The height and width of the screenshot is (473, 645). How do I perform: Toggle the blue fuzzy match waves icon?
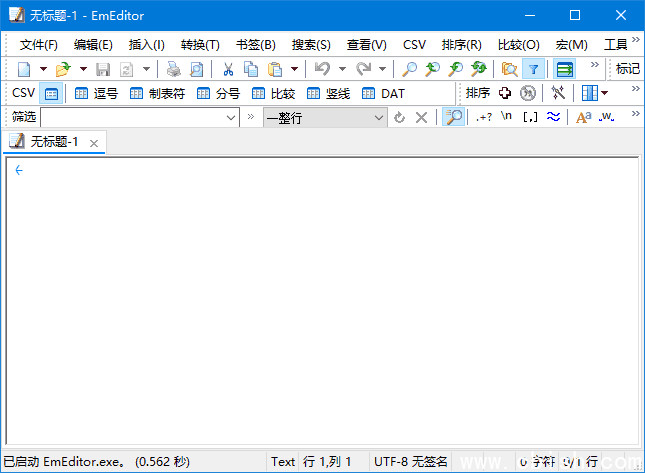(553, 117)
